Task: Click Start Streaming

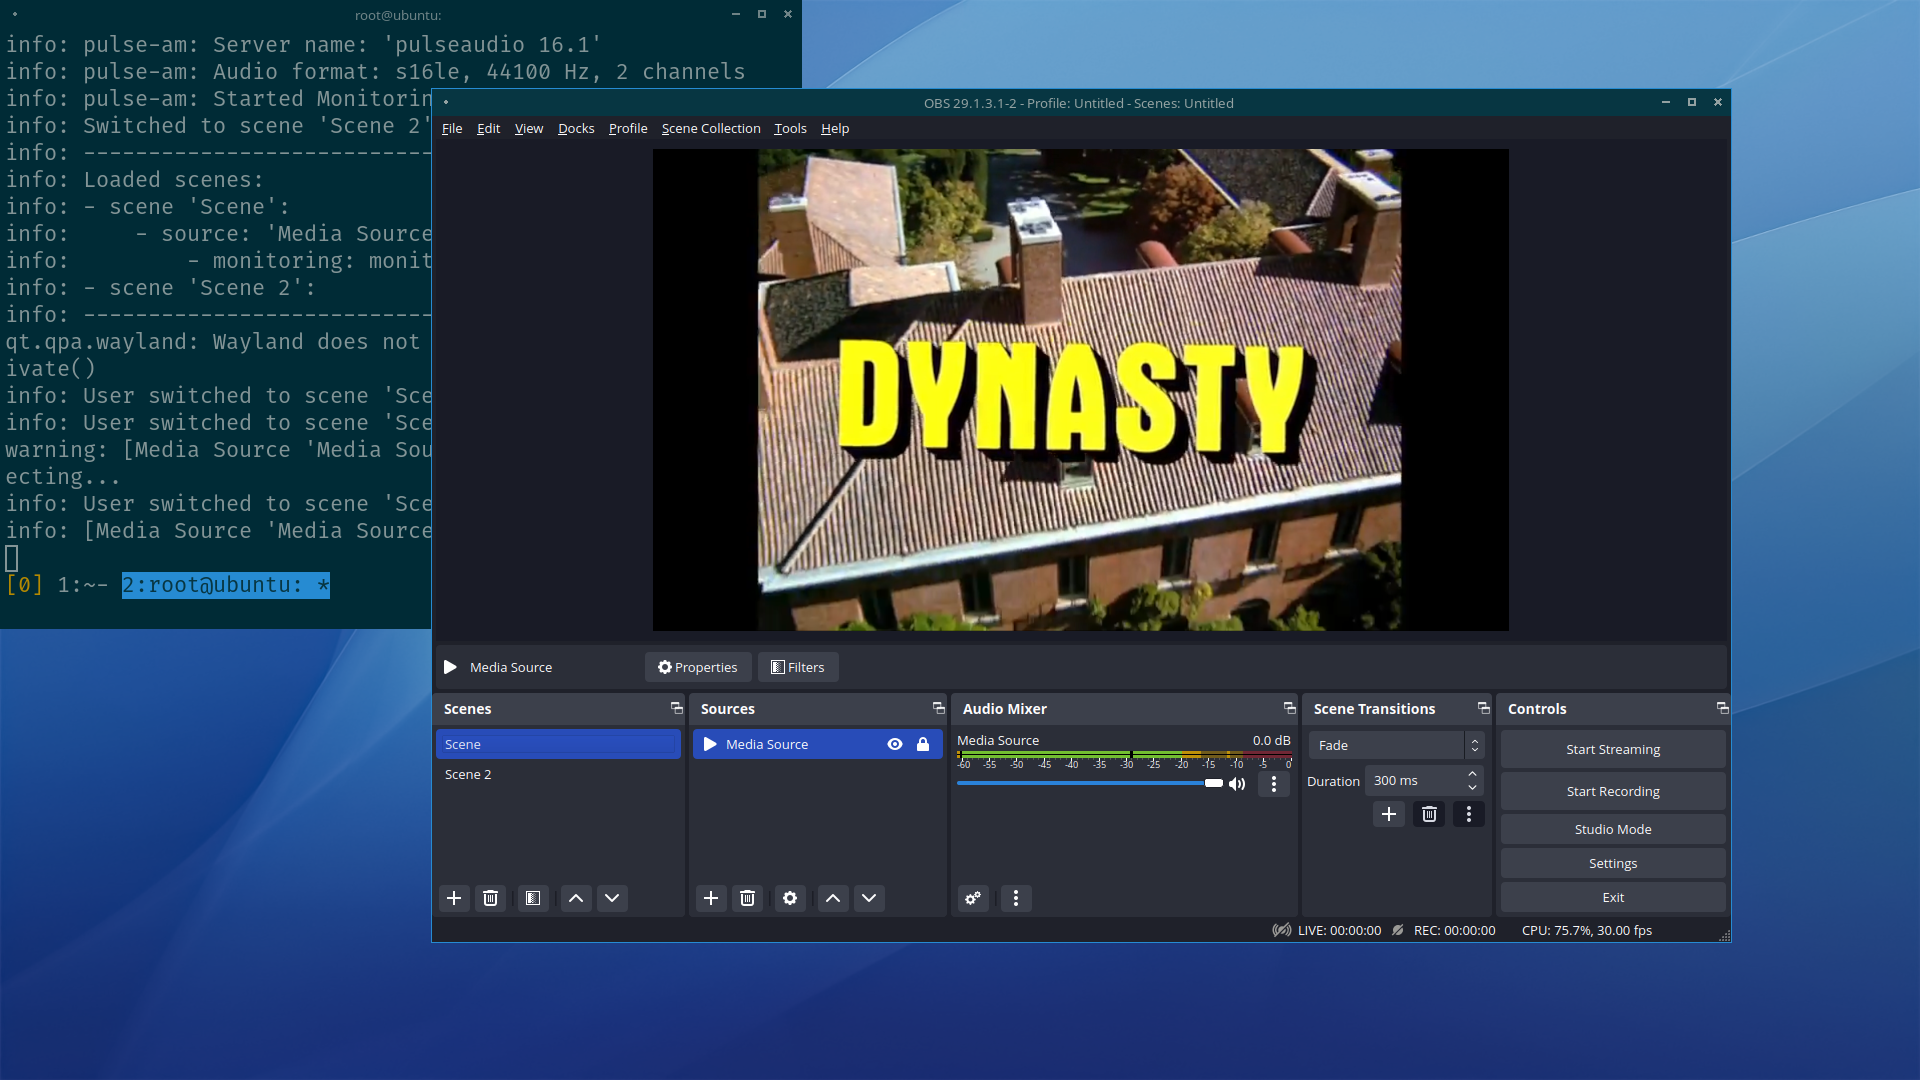Action: click(1613, 749)
